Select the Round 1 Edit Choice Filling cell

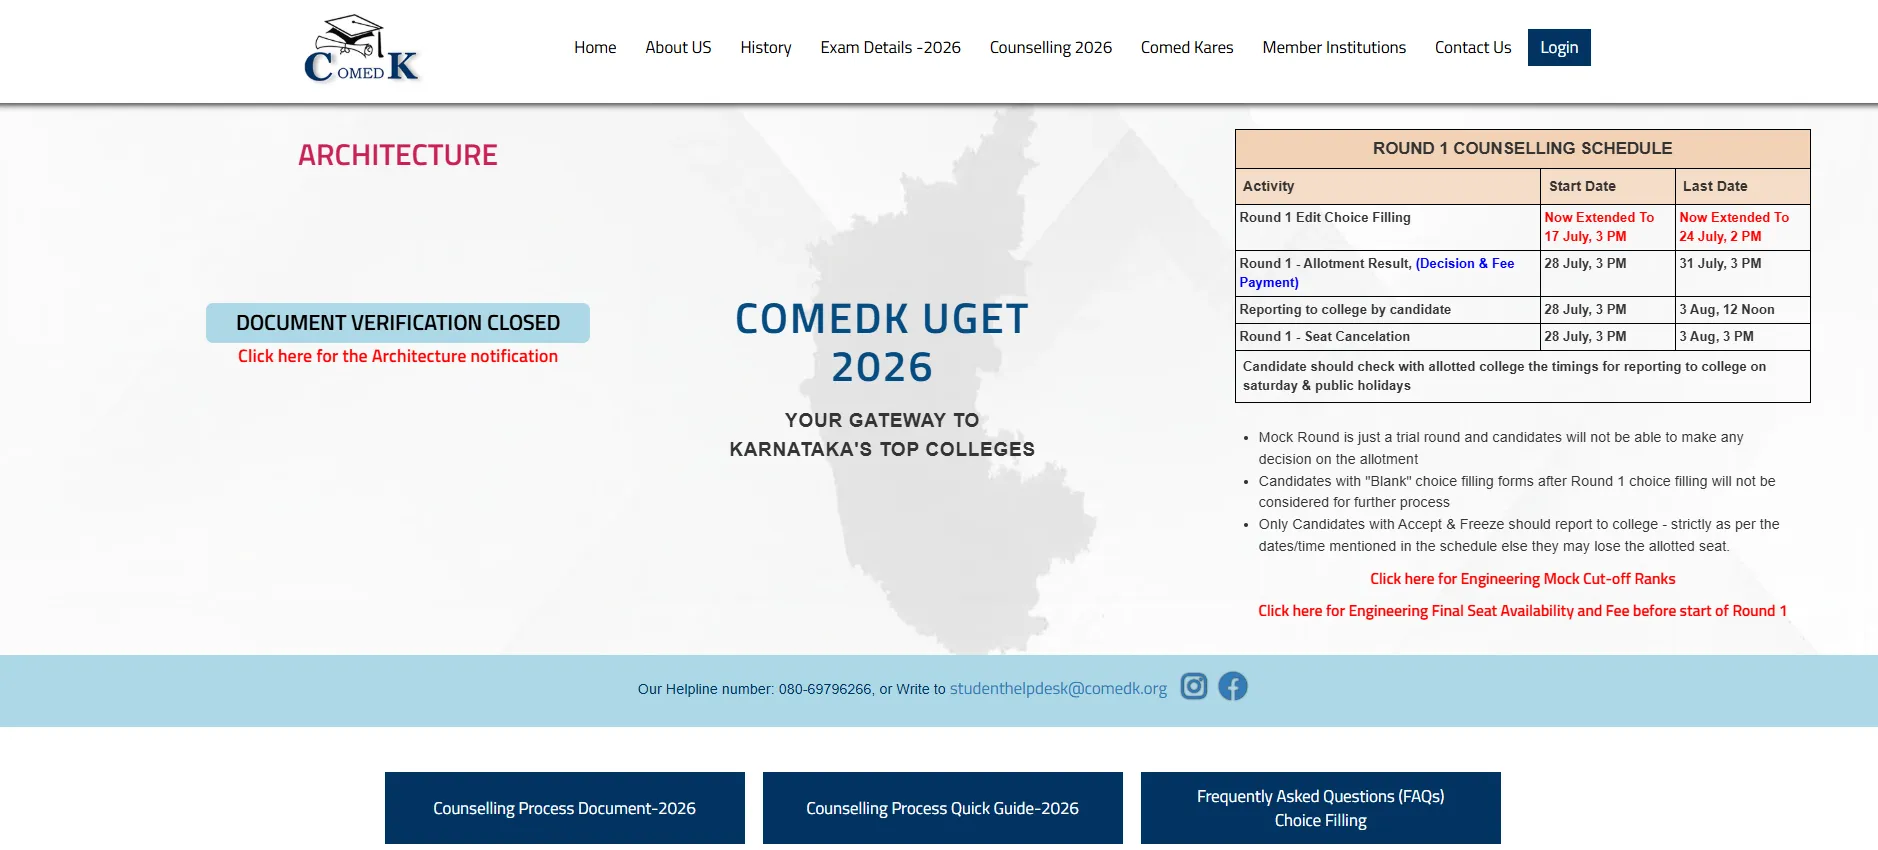(1388, 227)
